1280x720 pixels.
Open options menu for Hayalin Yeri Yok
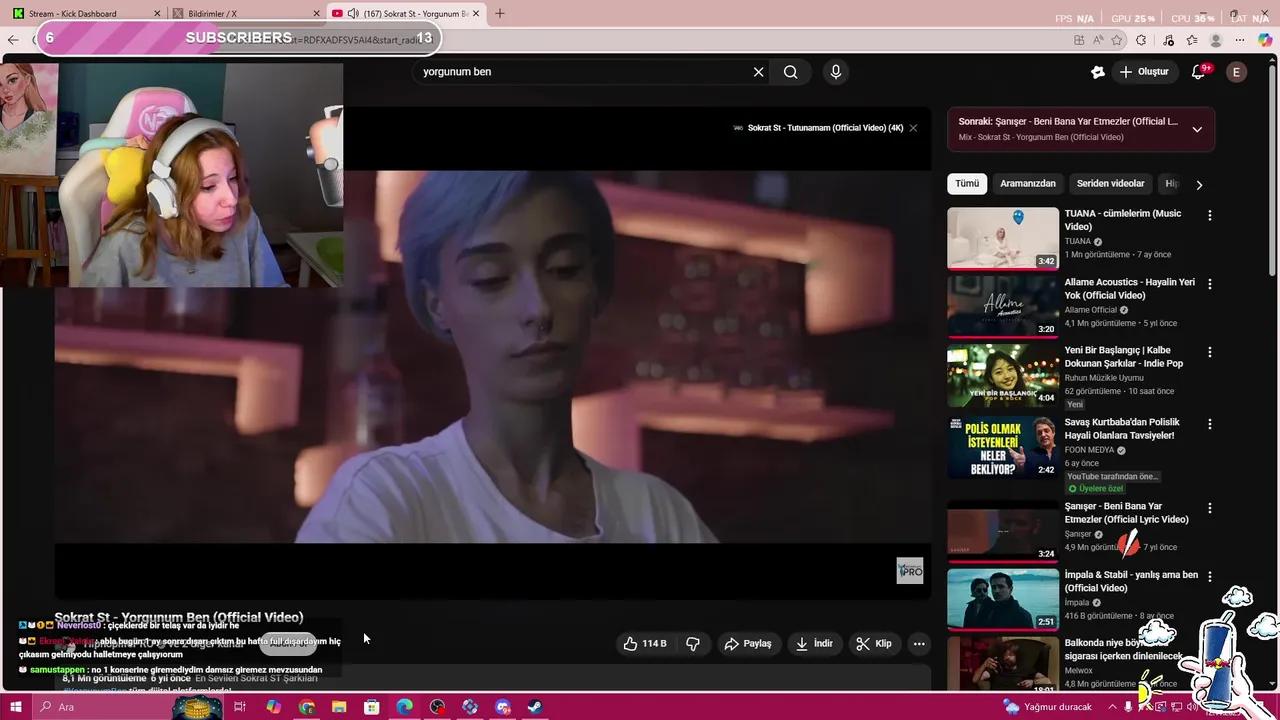1210,284
